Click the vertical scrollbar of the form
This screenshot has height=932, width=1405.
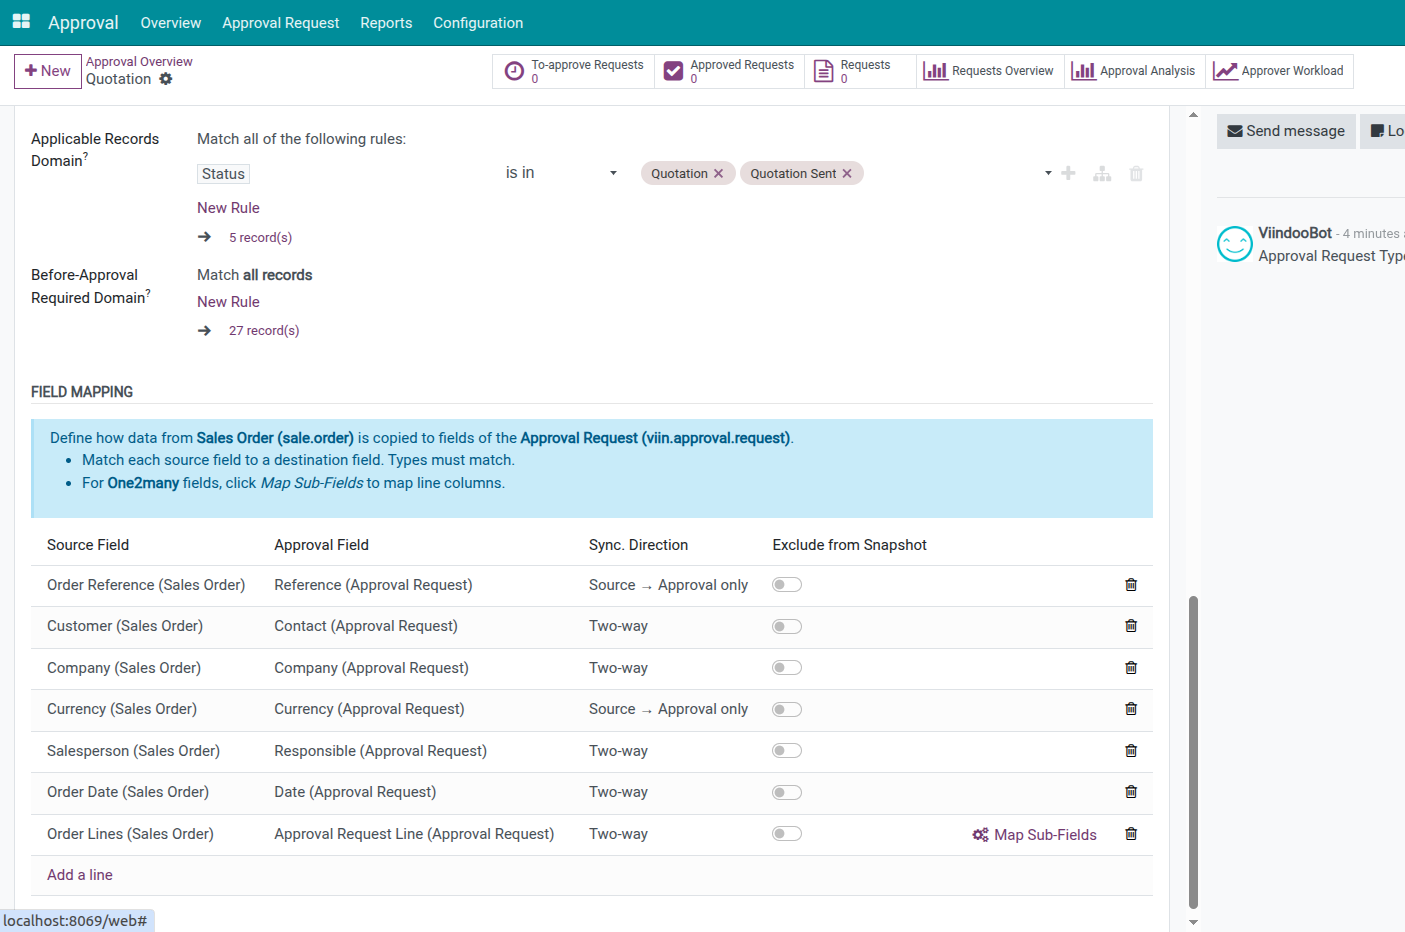[1193, 750]
